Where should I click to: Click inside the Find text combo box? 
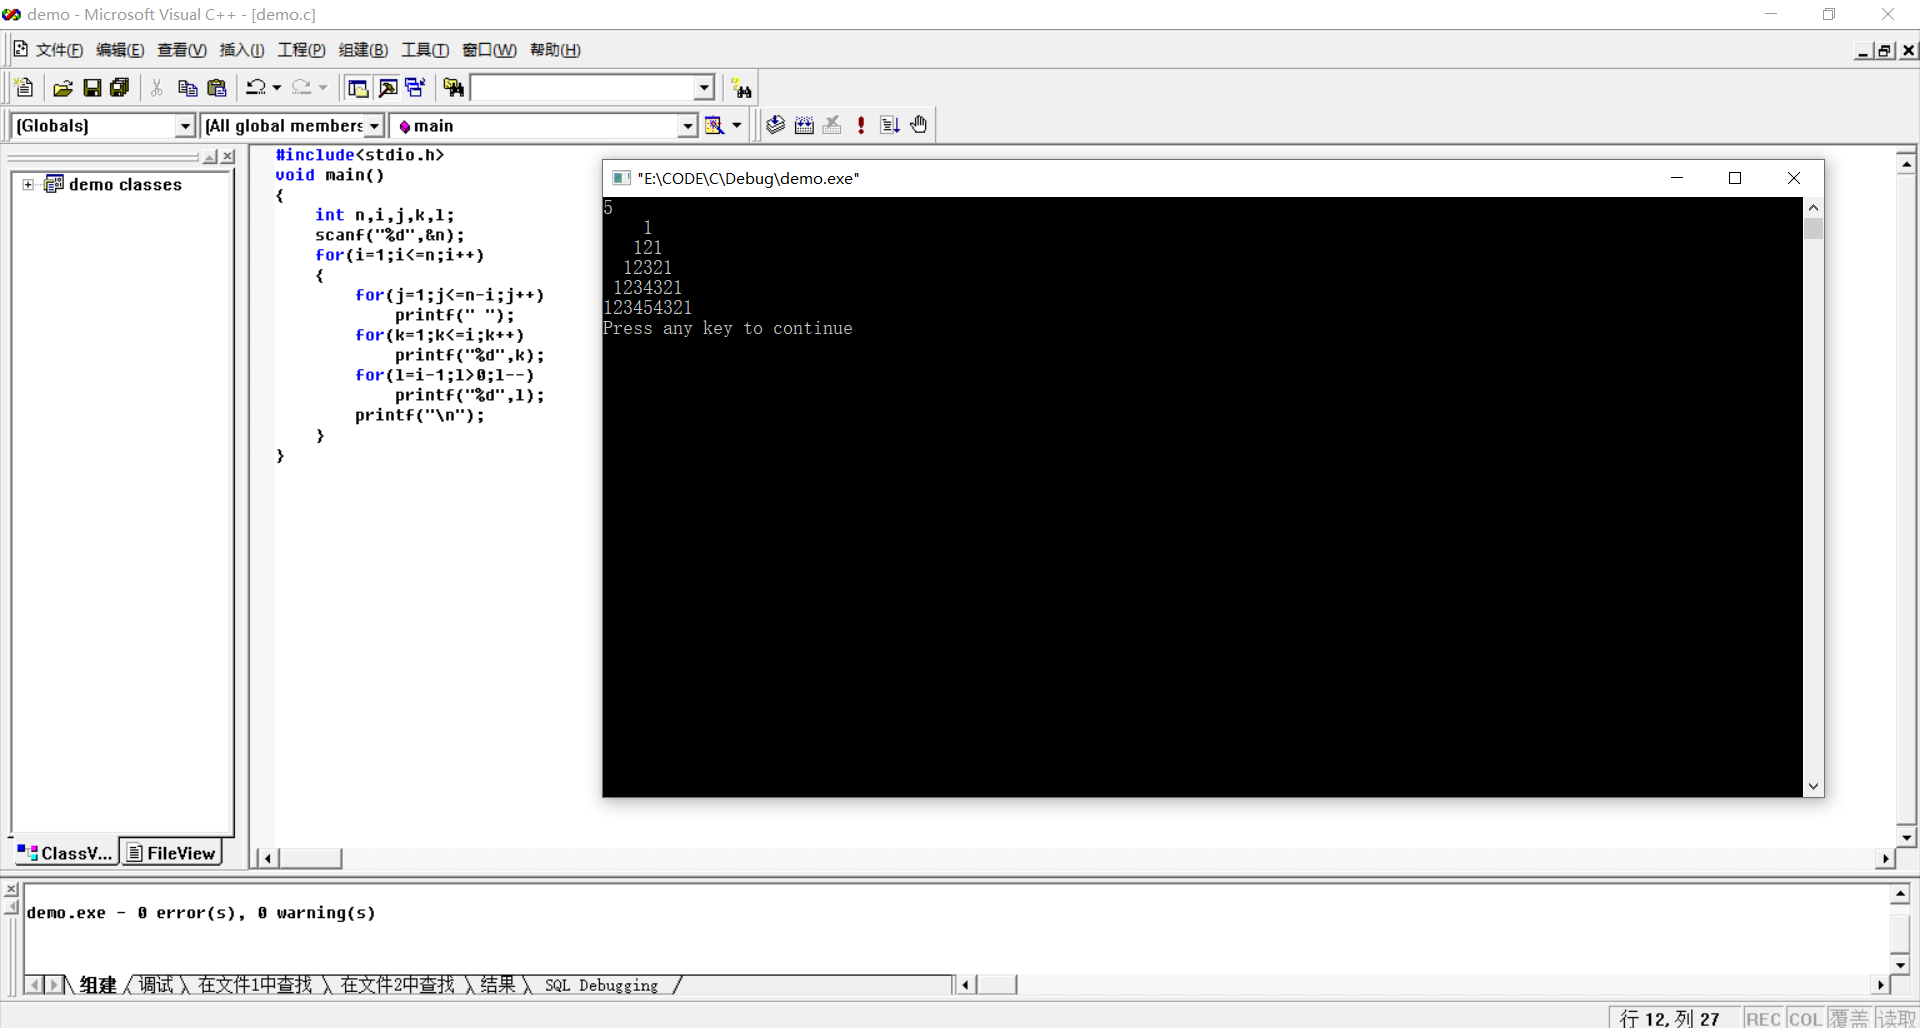583,88
